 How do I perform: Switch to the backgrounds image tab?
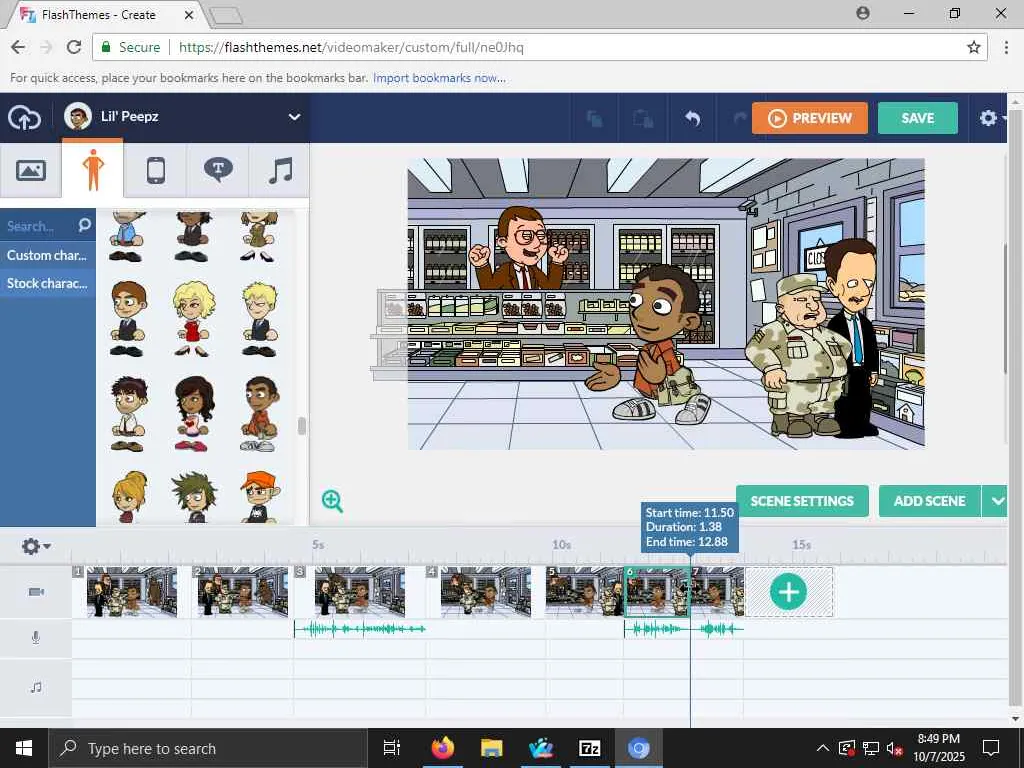pos(31,170)
